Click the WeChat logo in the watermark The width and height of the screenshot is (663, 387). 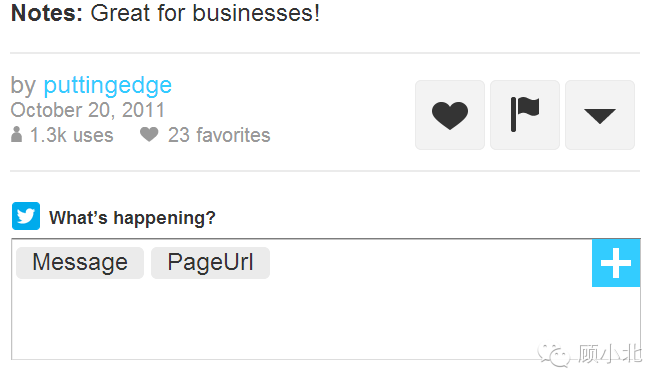(554, 355)
